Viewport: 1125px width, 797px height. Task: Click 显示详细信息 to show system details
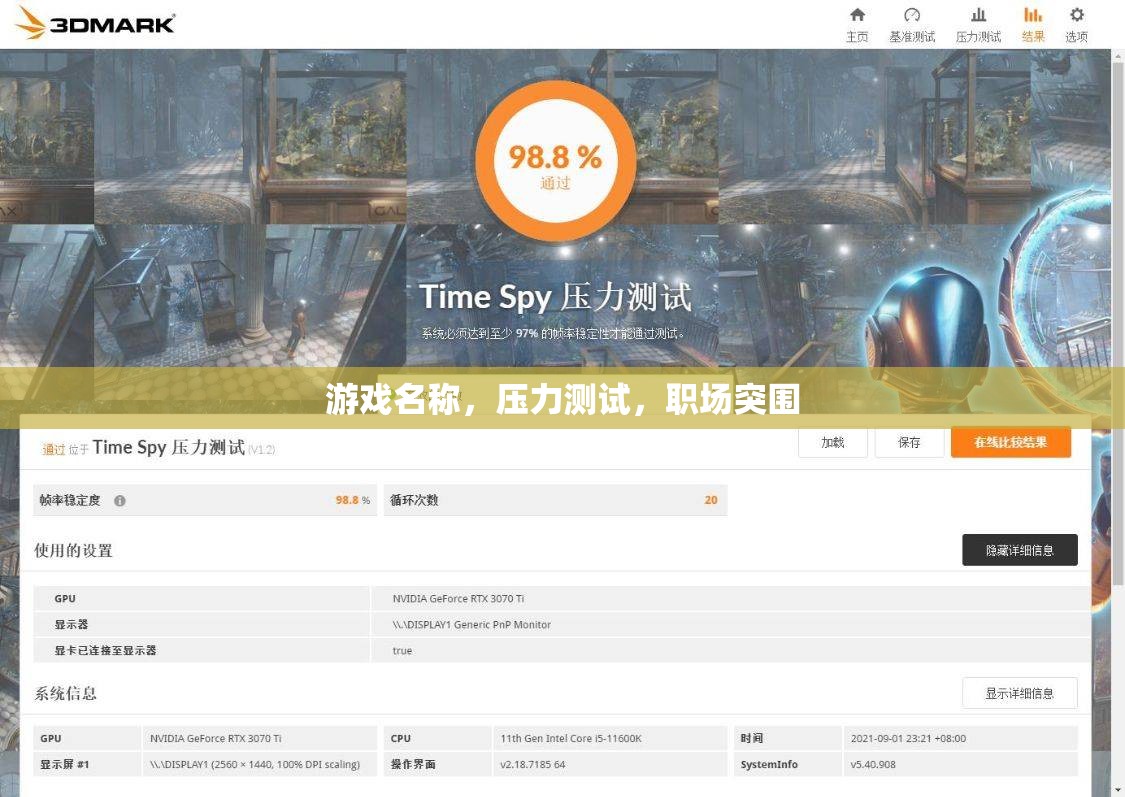pyautogui.click(x=1020, y=693)
